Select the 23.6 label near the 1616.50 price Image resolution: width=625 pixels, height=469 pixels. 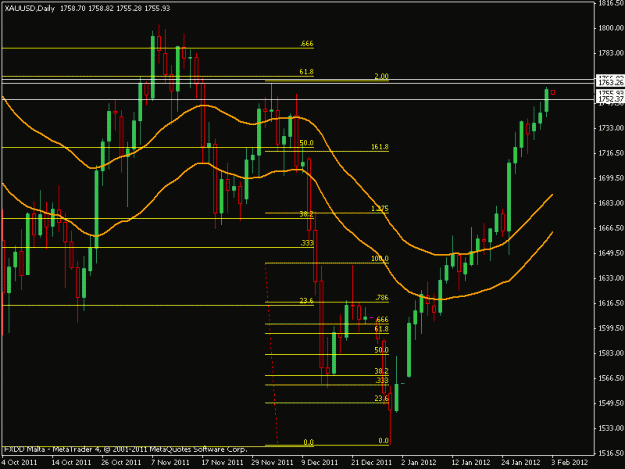(x=307, y=301)
